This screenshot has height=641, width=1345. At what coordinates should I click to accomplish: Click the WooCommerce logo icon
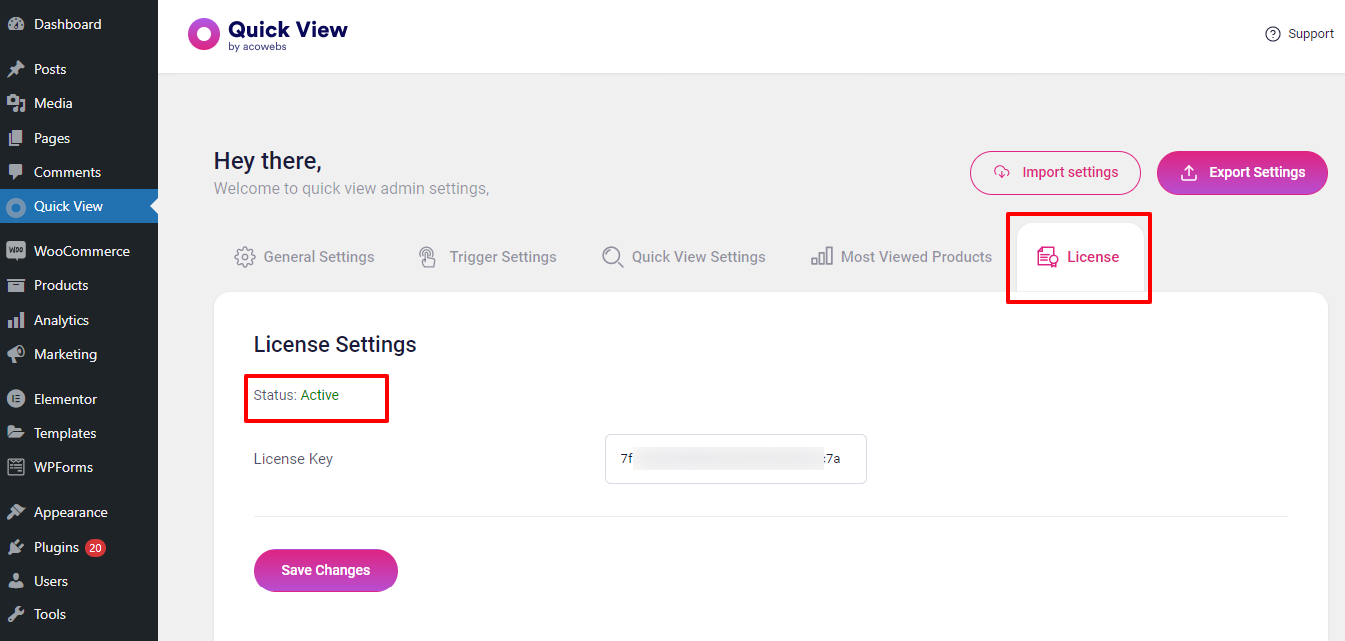coord(16,251)
